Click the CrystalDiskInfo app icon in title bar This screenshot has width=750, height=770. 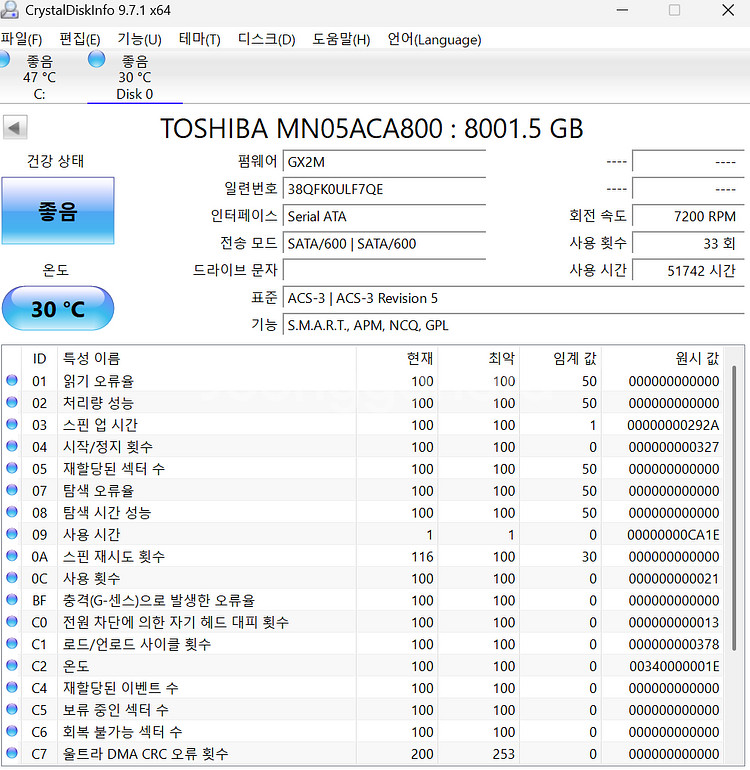click(x=10, y=10)
